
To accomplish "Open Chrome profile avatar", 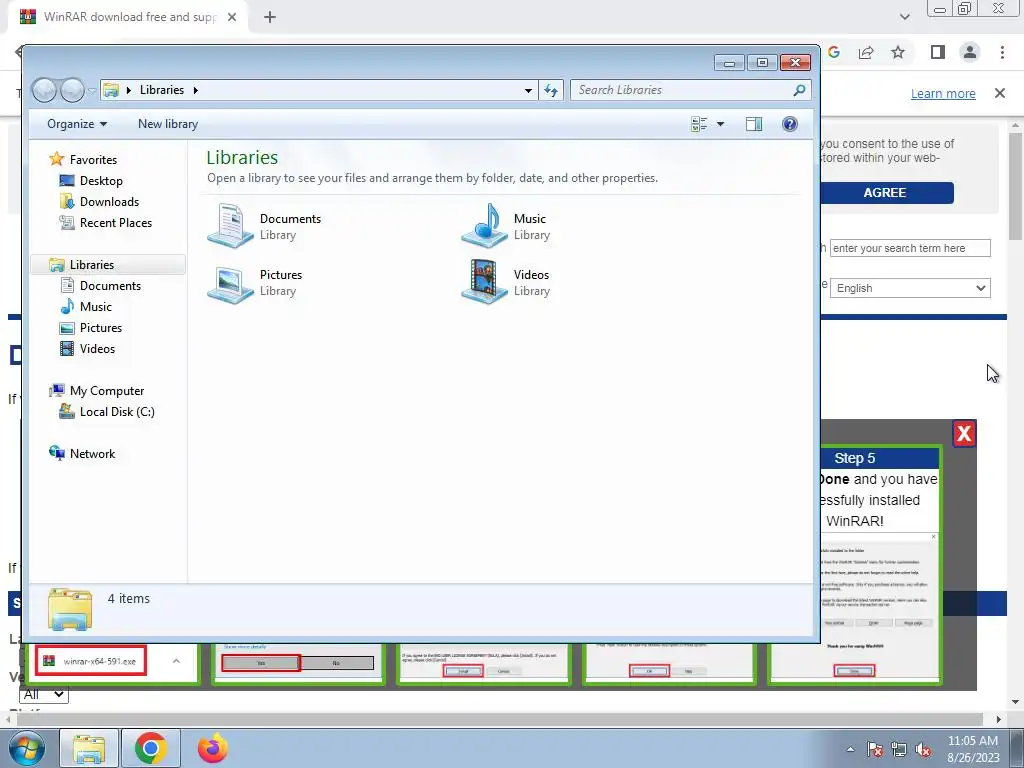I will click(970, 52).
